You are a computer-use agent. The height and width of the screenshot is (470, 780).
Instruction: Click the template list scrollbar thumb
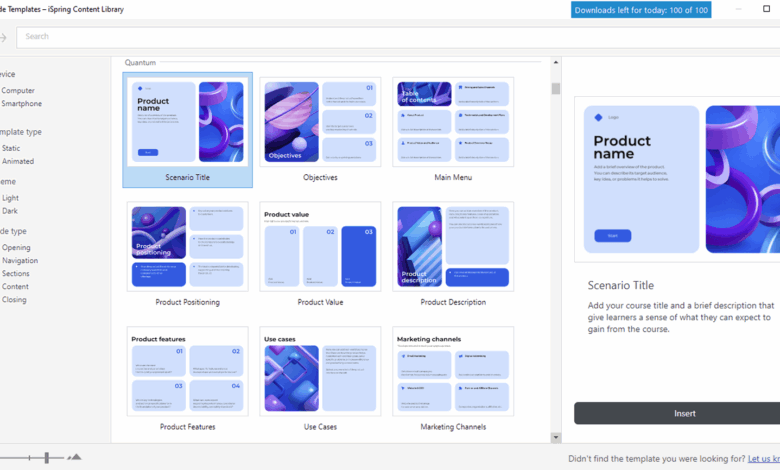point(556,89)
